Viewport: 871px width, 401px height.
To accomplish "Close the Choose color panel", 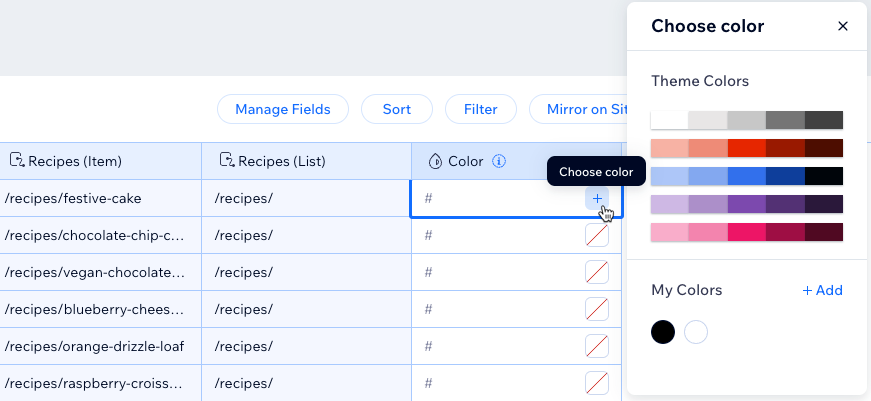I will [843, 26].
